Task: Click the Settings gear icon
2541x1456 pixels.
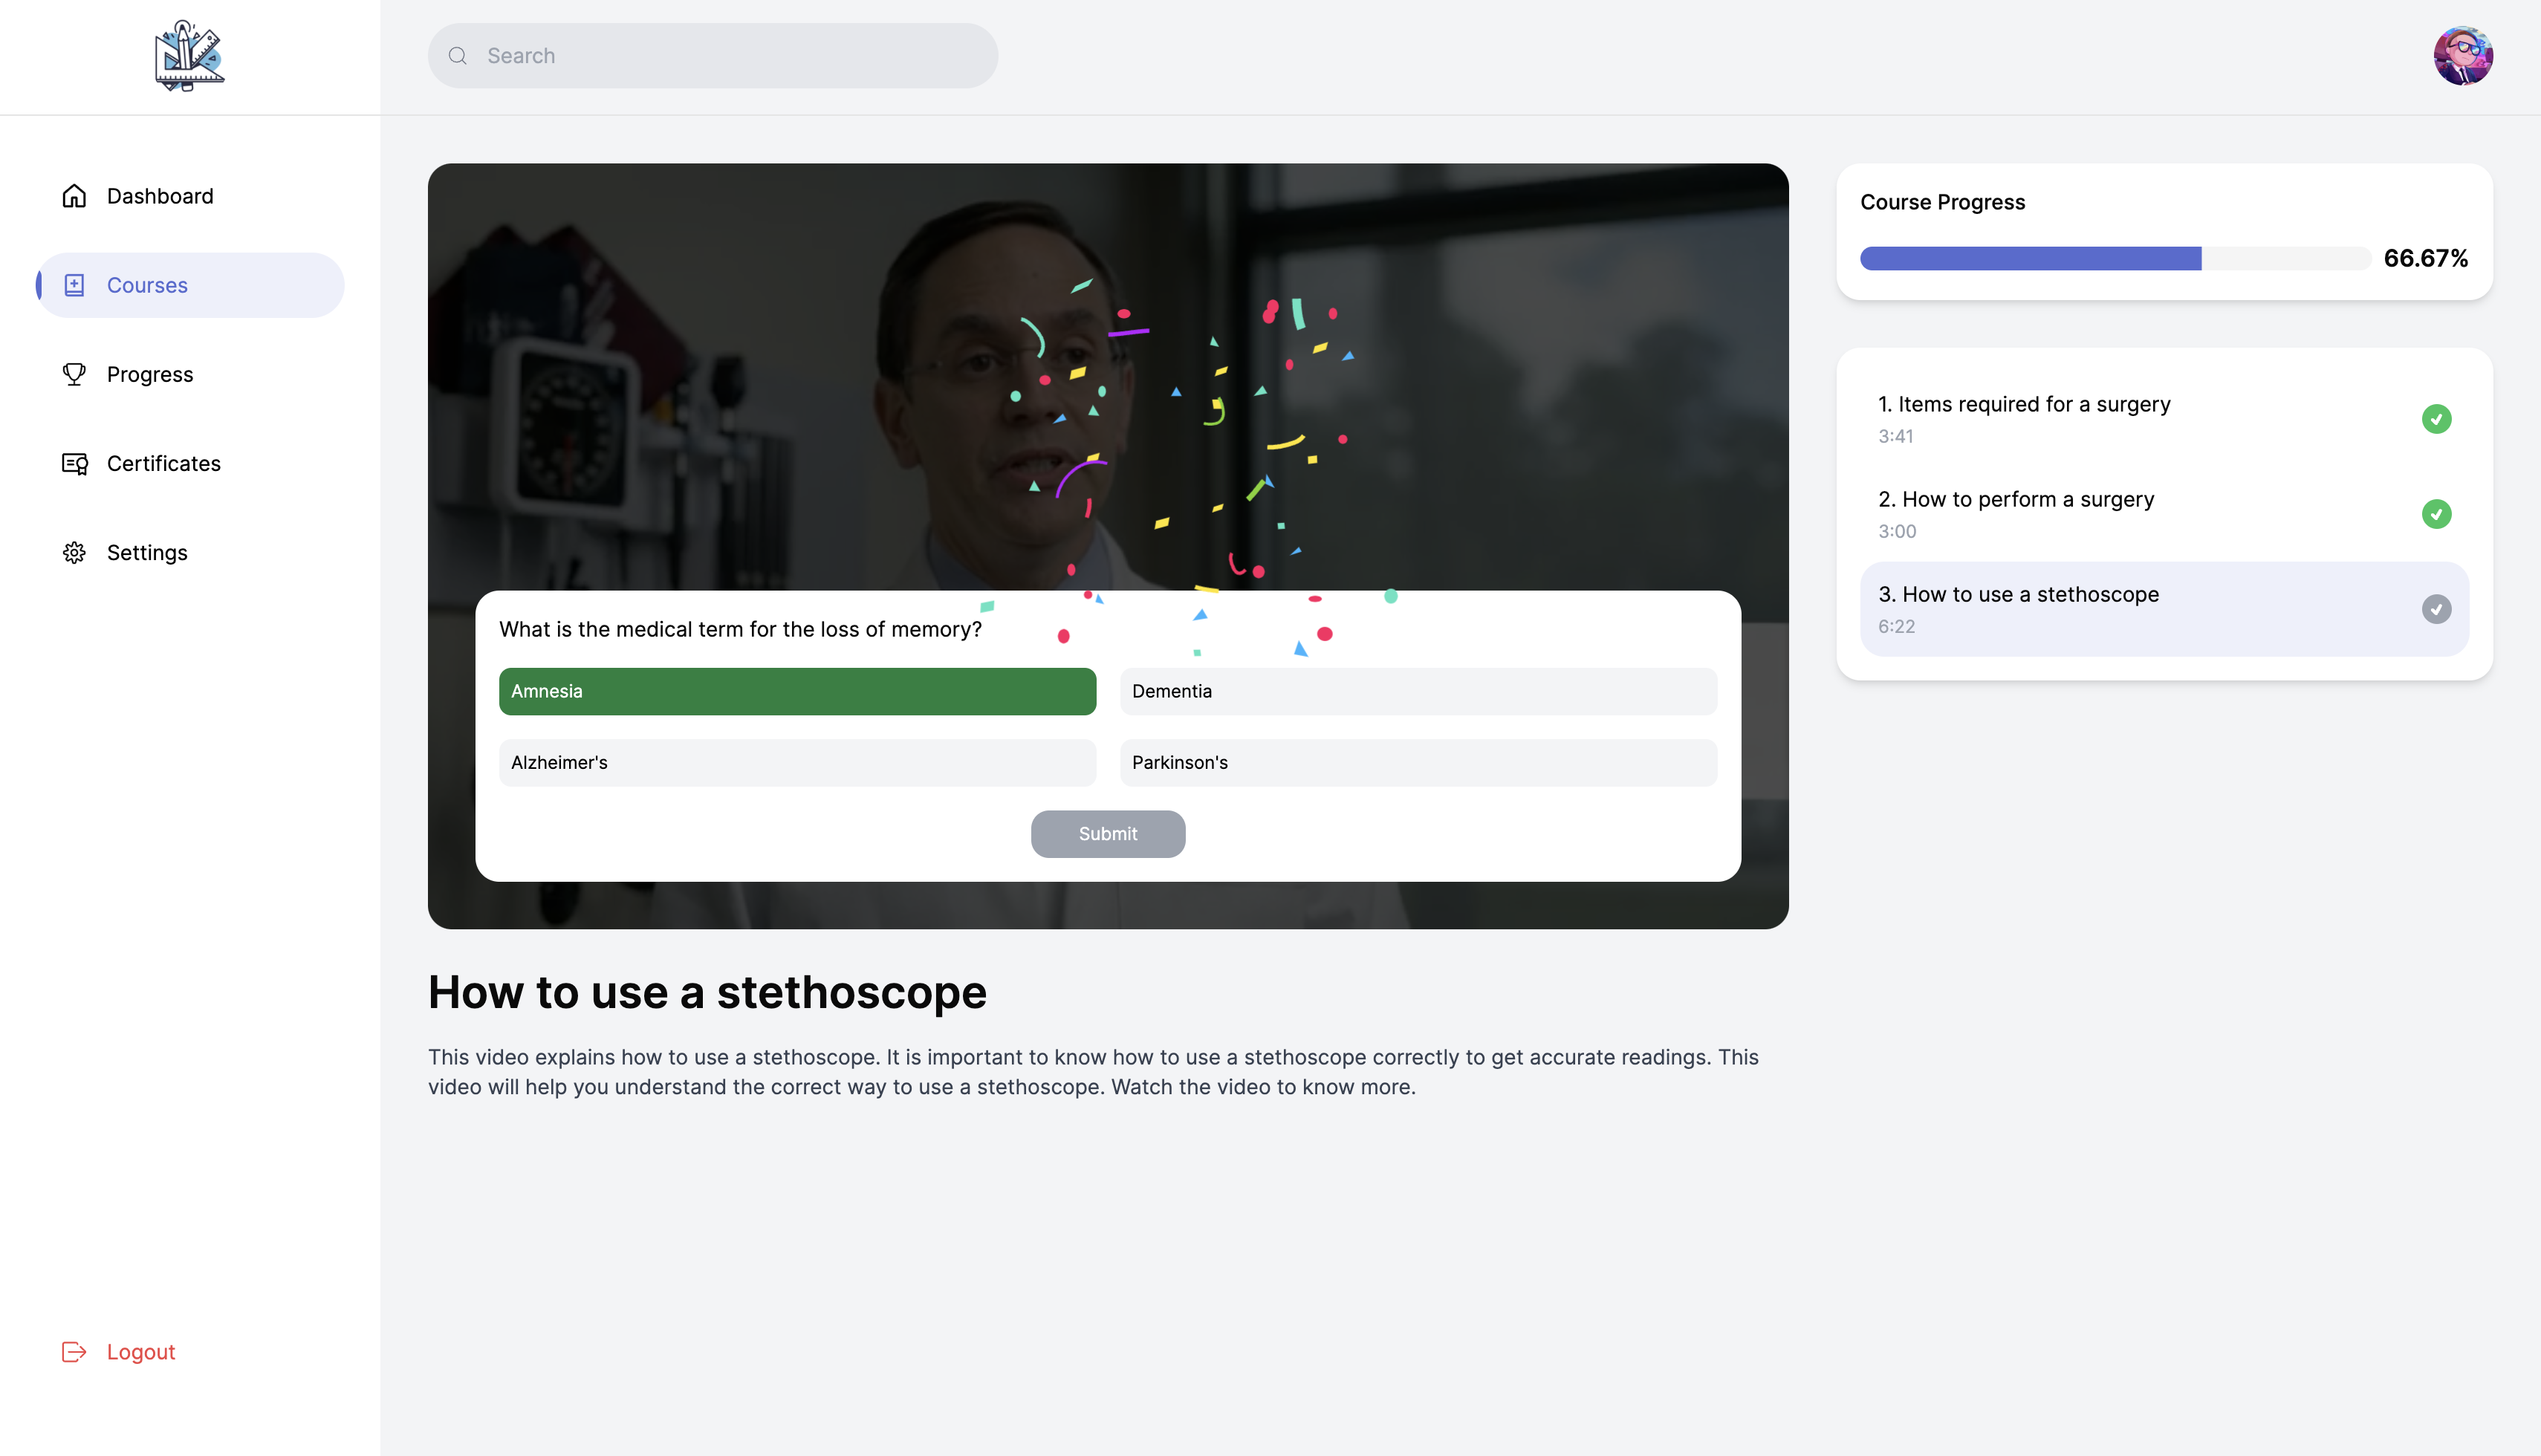Action: [x=74, y=552]
